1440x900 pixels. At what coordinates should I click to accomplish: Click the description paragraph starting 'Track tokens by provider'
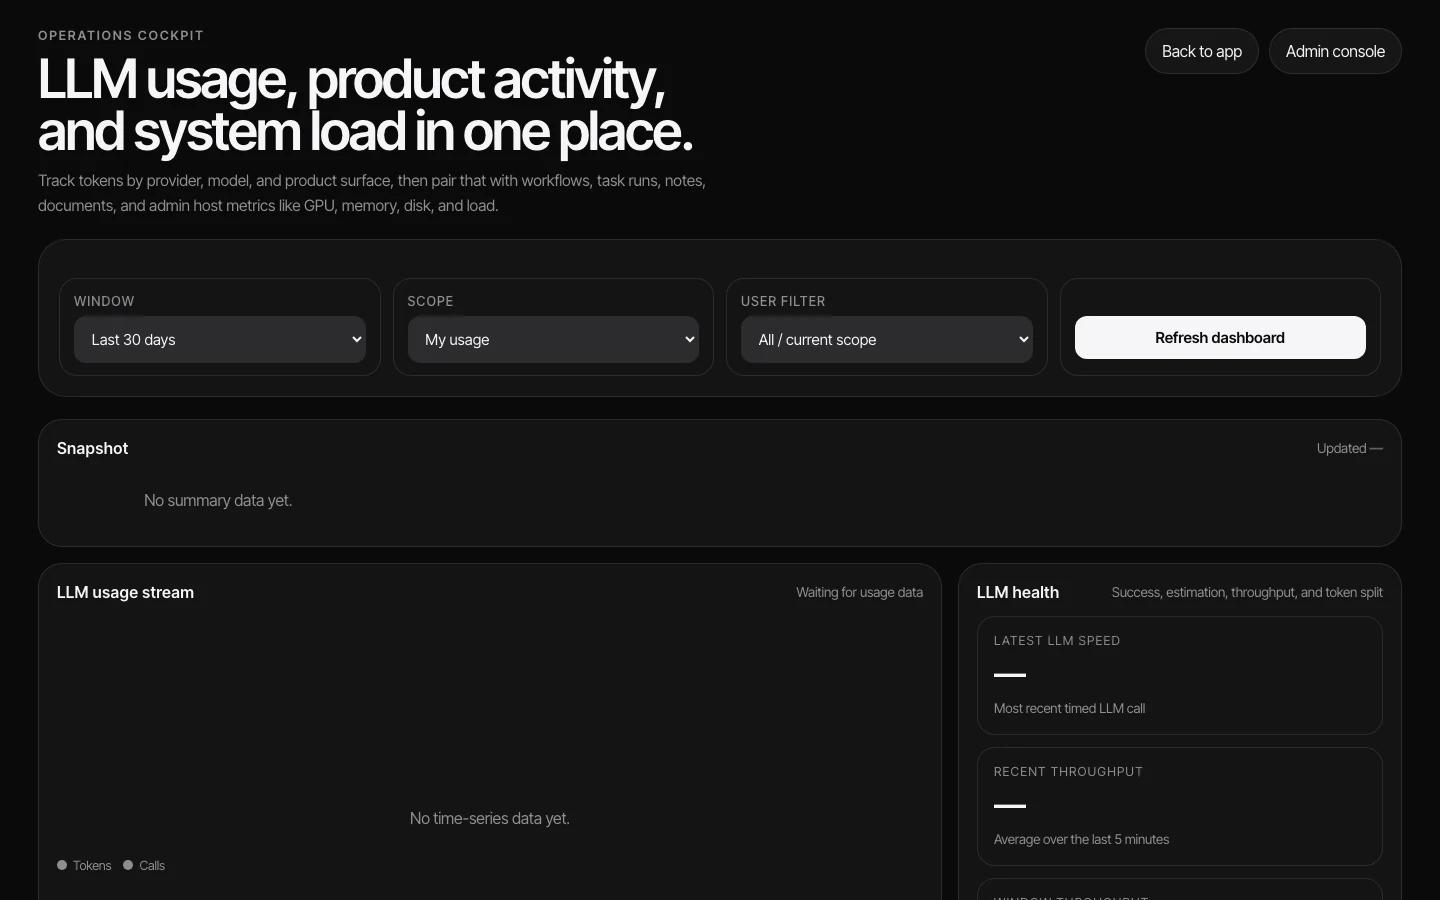(x=372, y=193)
